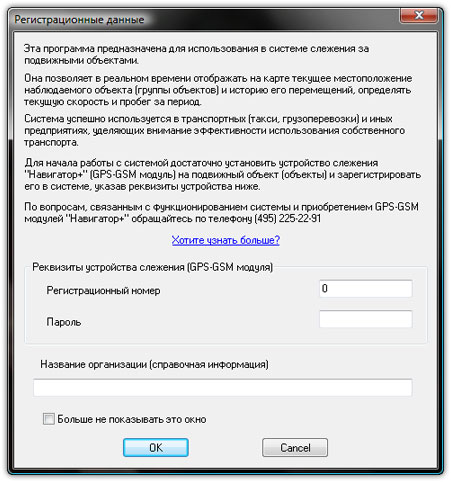Click into the Пароль input field
Screen dimensions: 451x482
point(366,319)
